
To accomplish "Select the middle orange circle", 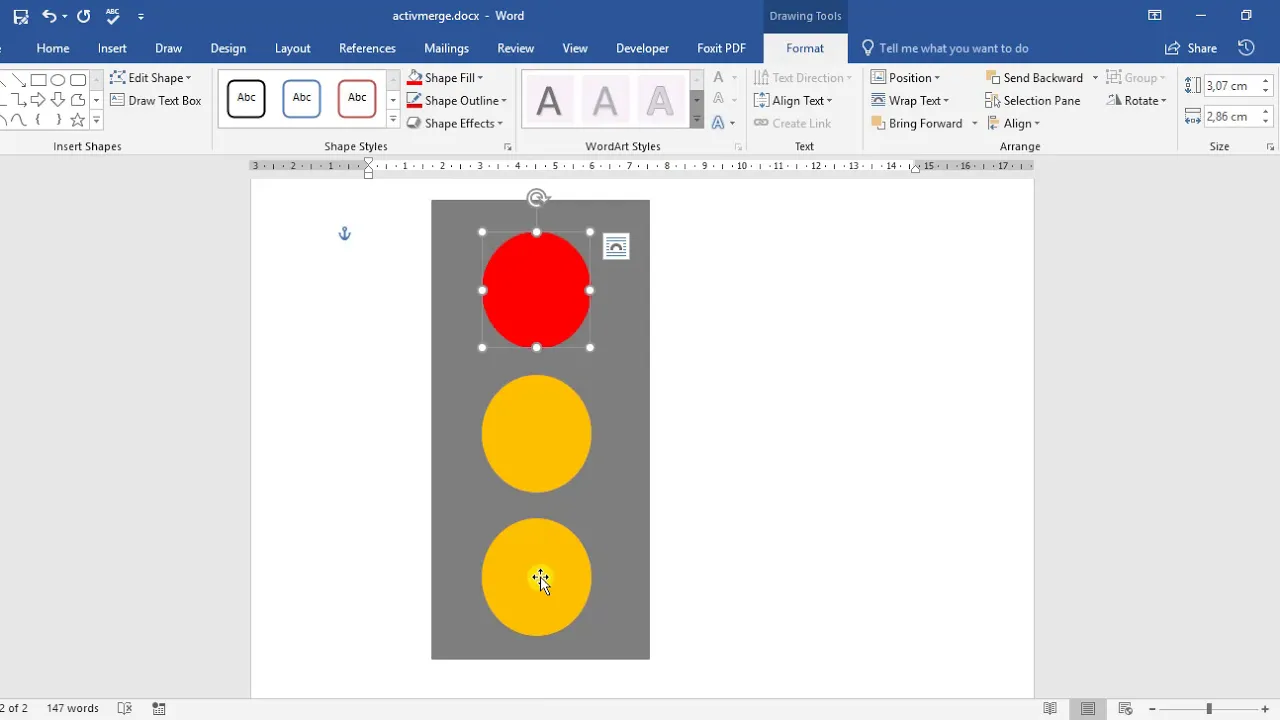I will coord(536,434).
